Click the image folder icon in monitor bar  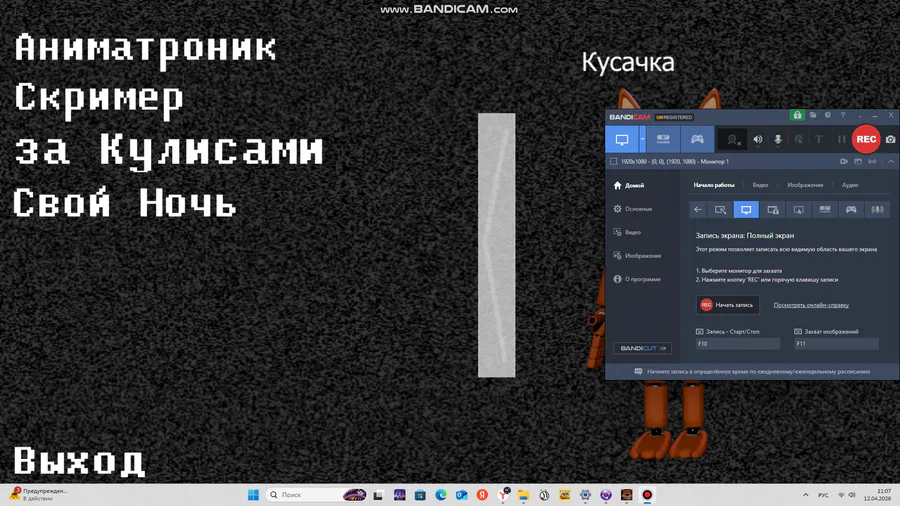point(858,162)
